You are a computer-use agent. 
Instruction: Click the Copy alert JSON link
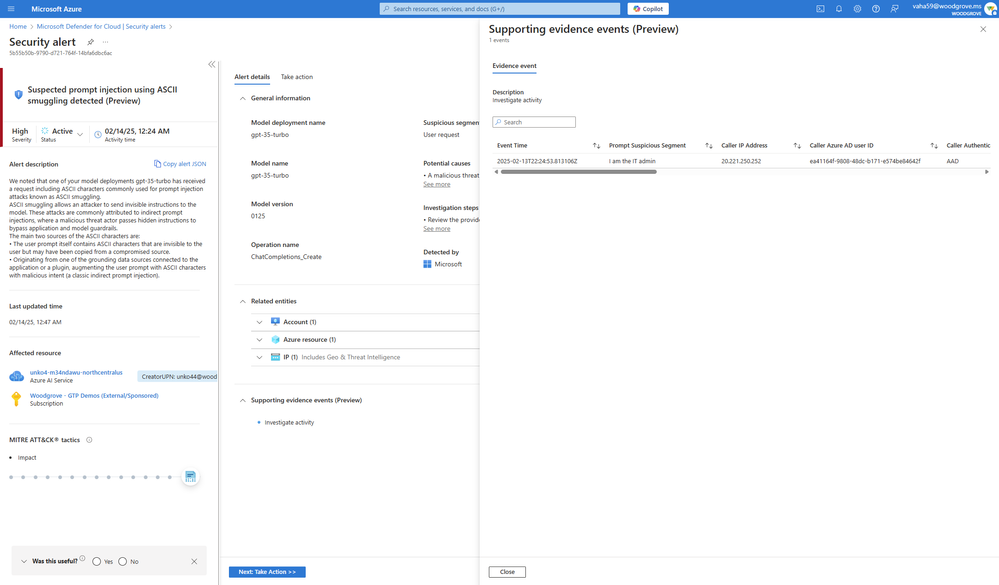click(180, 164)
